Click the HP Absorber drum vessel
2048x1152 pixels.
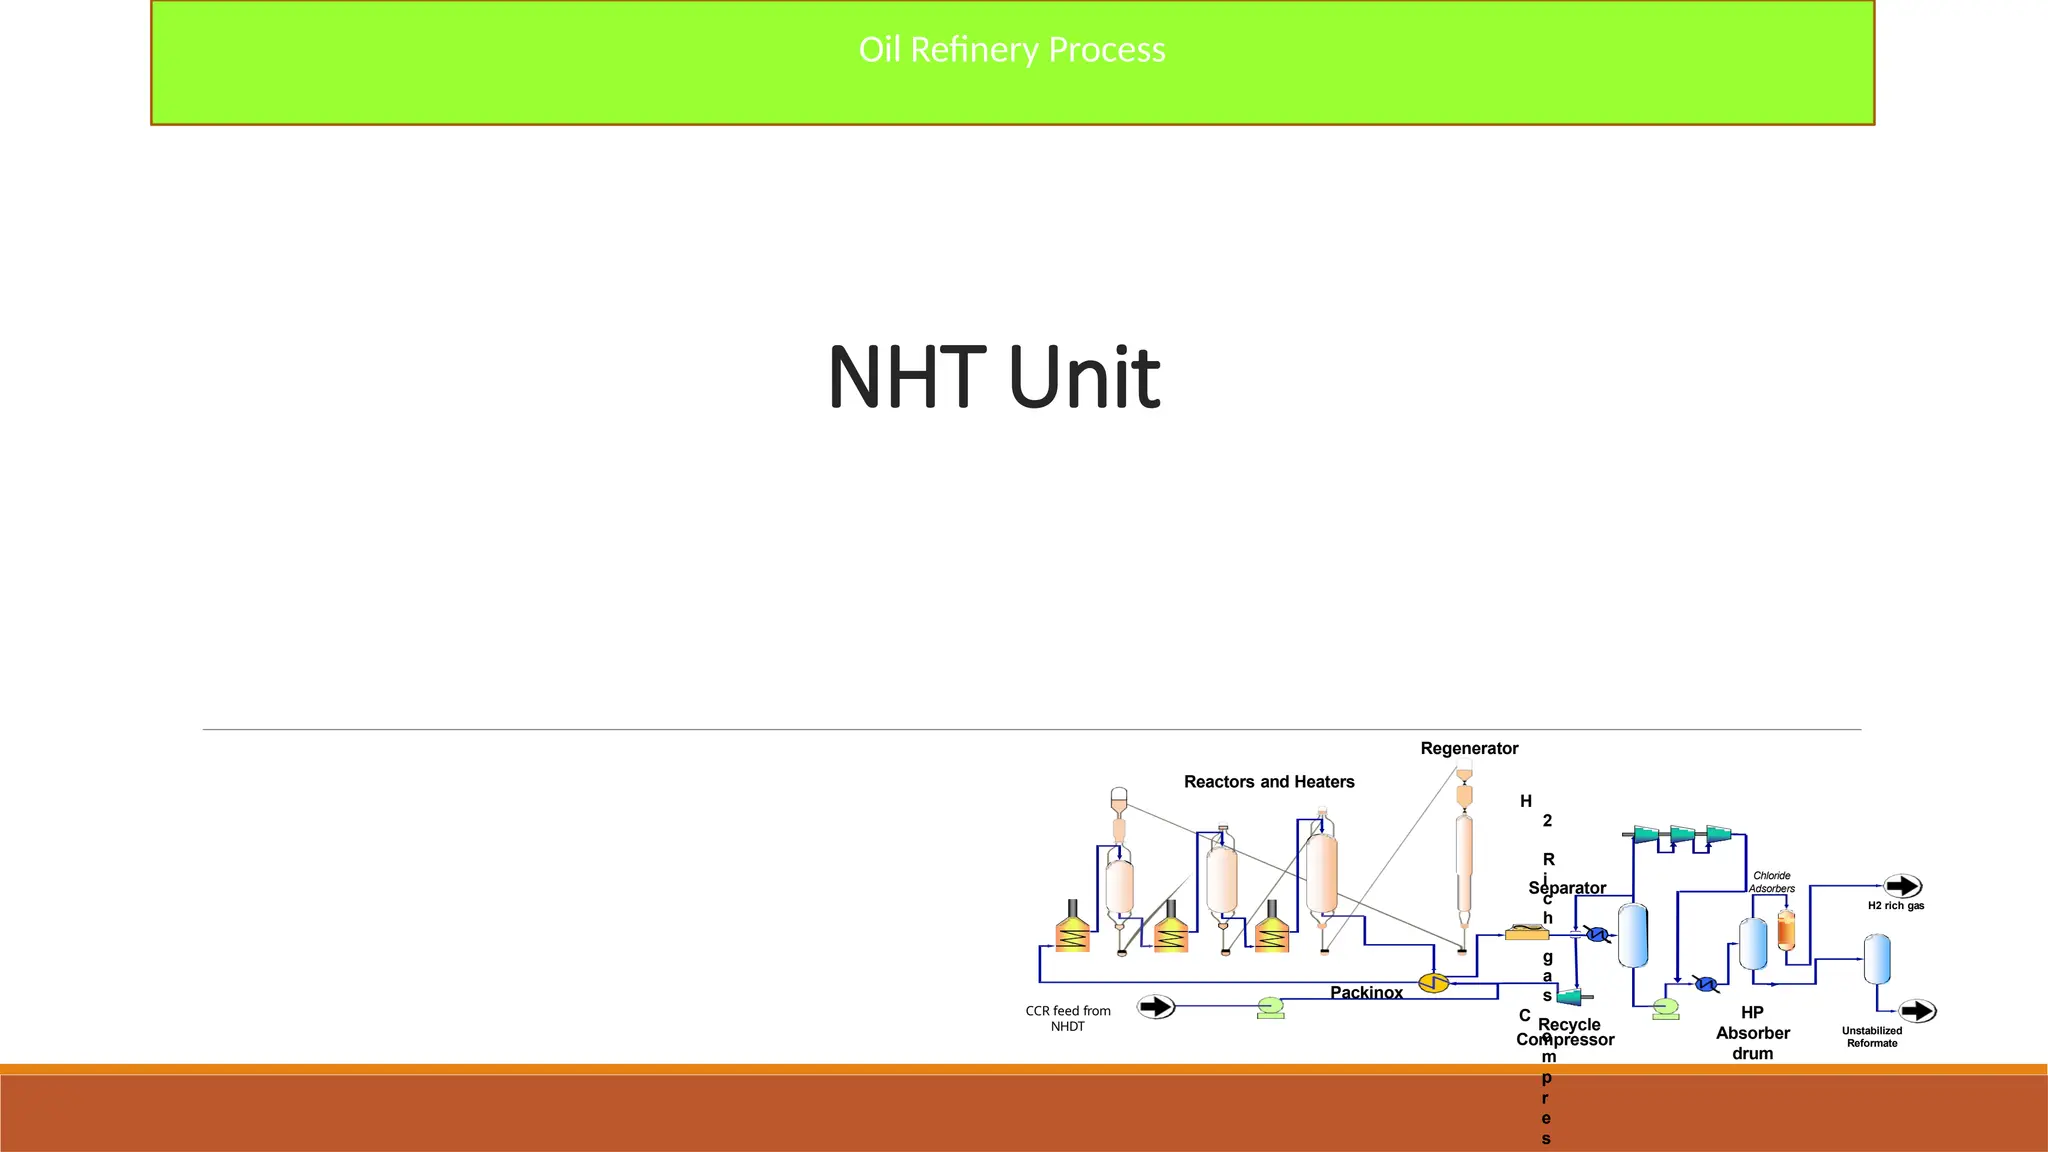point(1753,944)
